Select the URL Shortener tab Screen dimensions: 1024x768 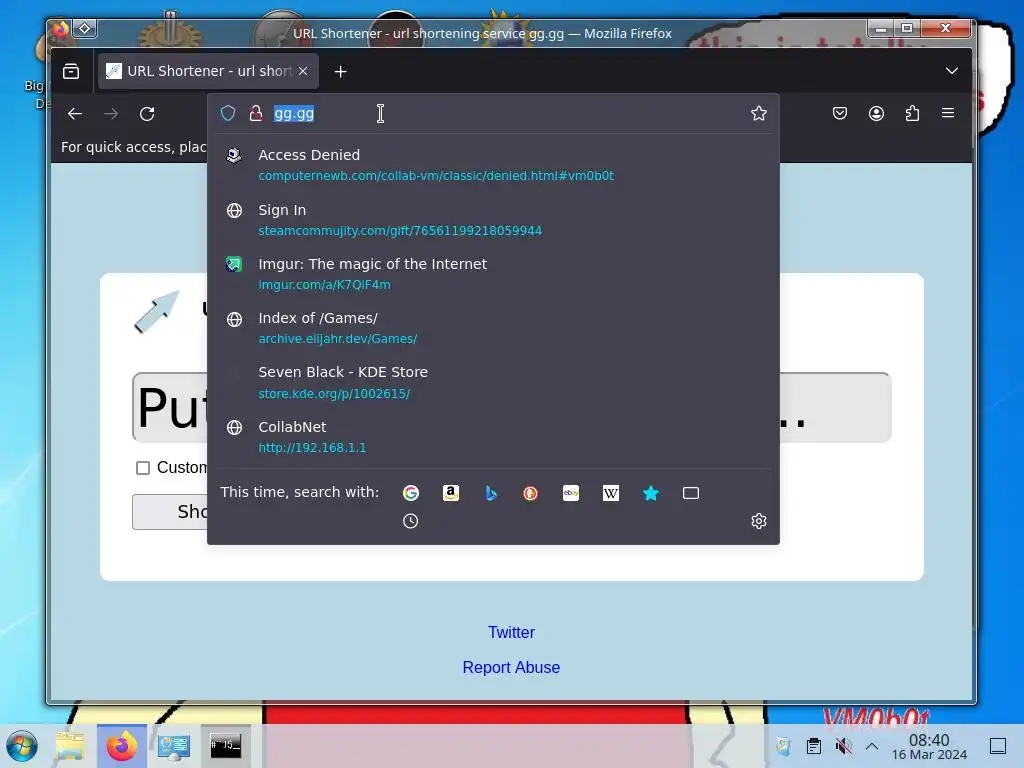pyautogui.click(x=208, y=71)
